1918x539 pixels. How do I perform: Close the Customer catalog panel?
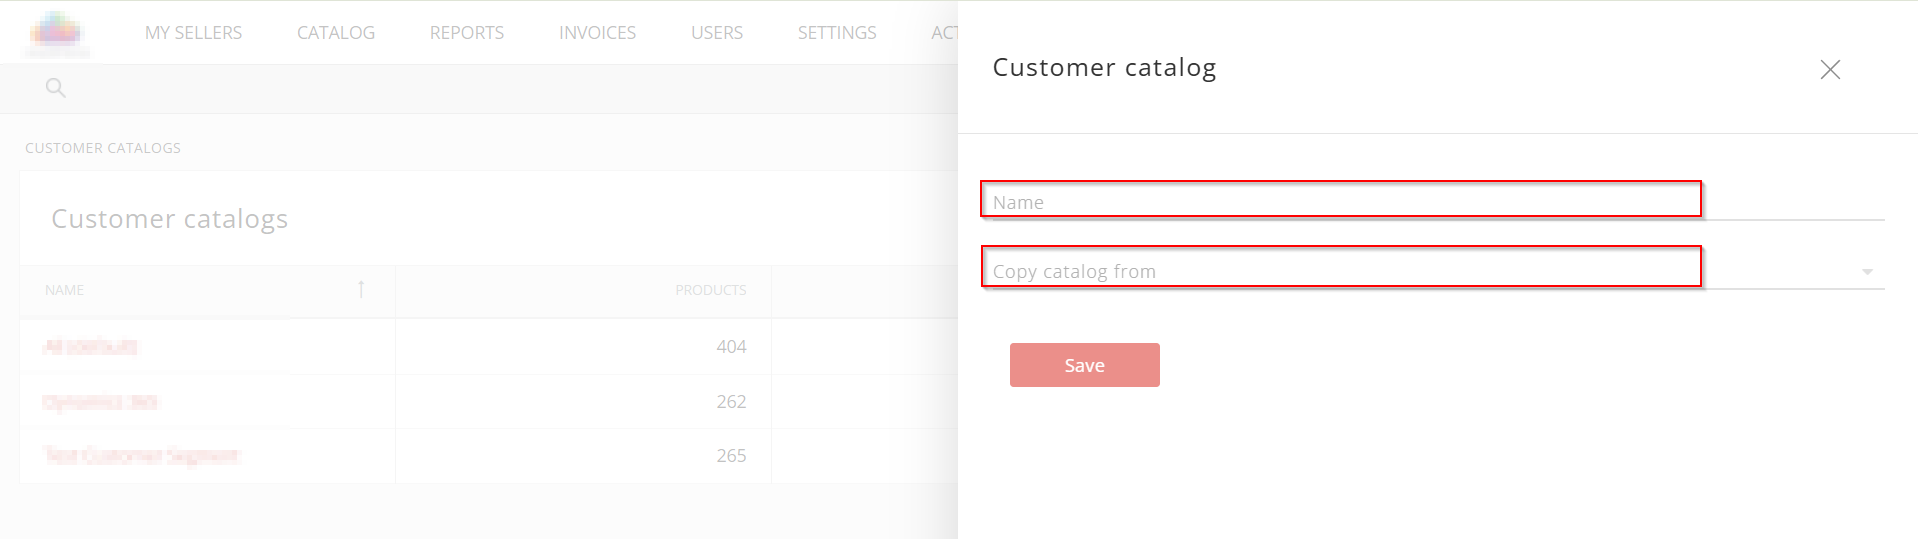(1829, 69)
